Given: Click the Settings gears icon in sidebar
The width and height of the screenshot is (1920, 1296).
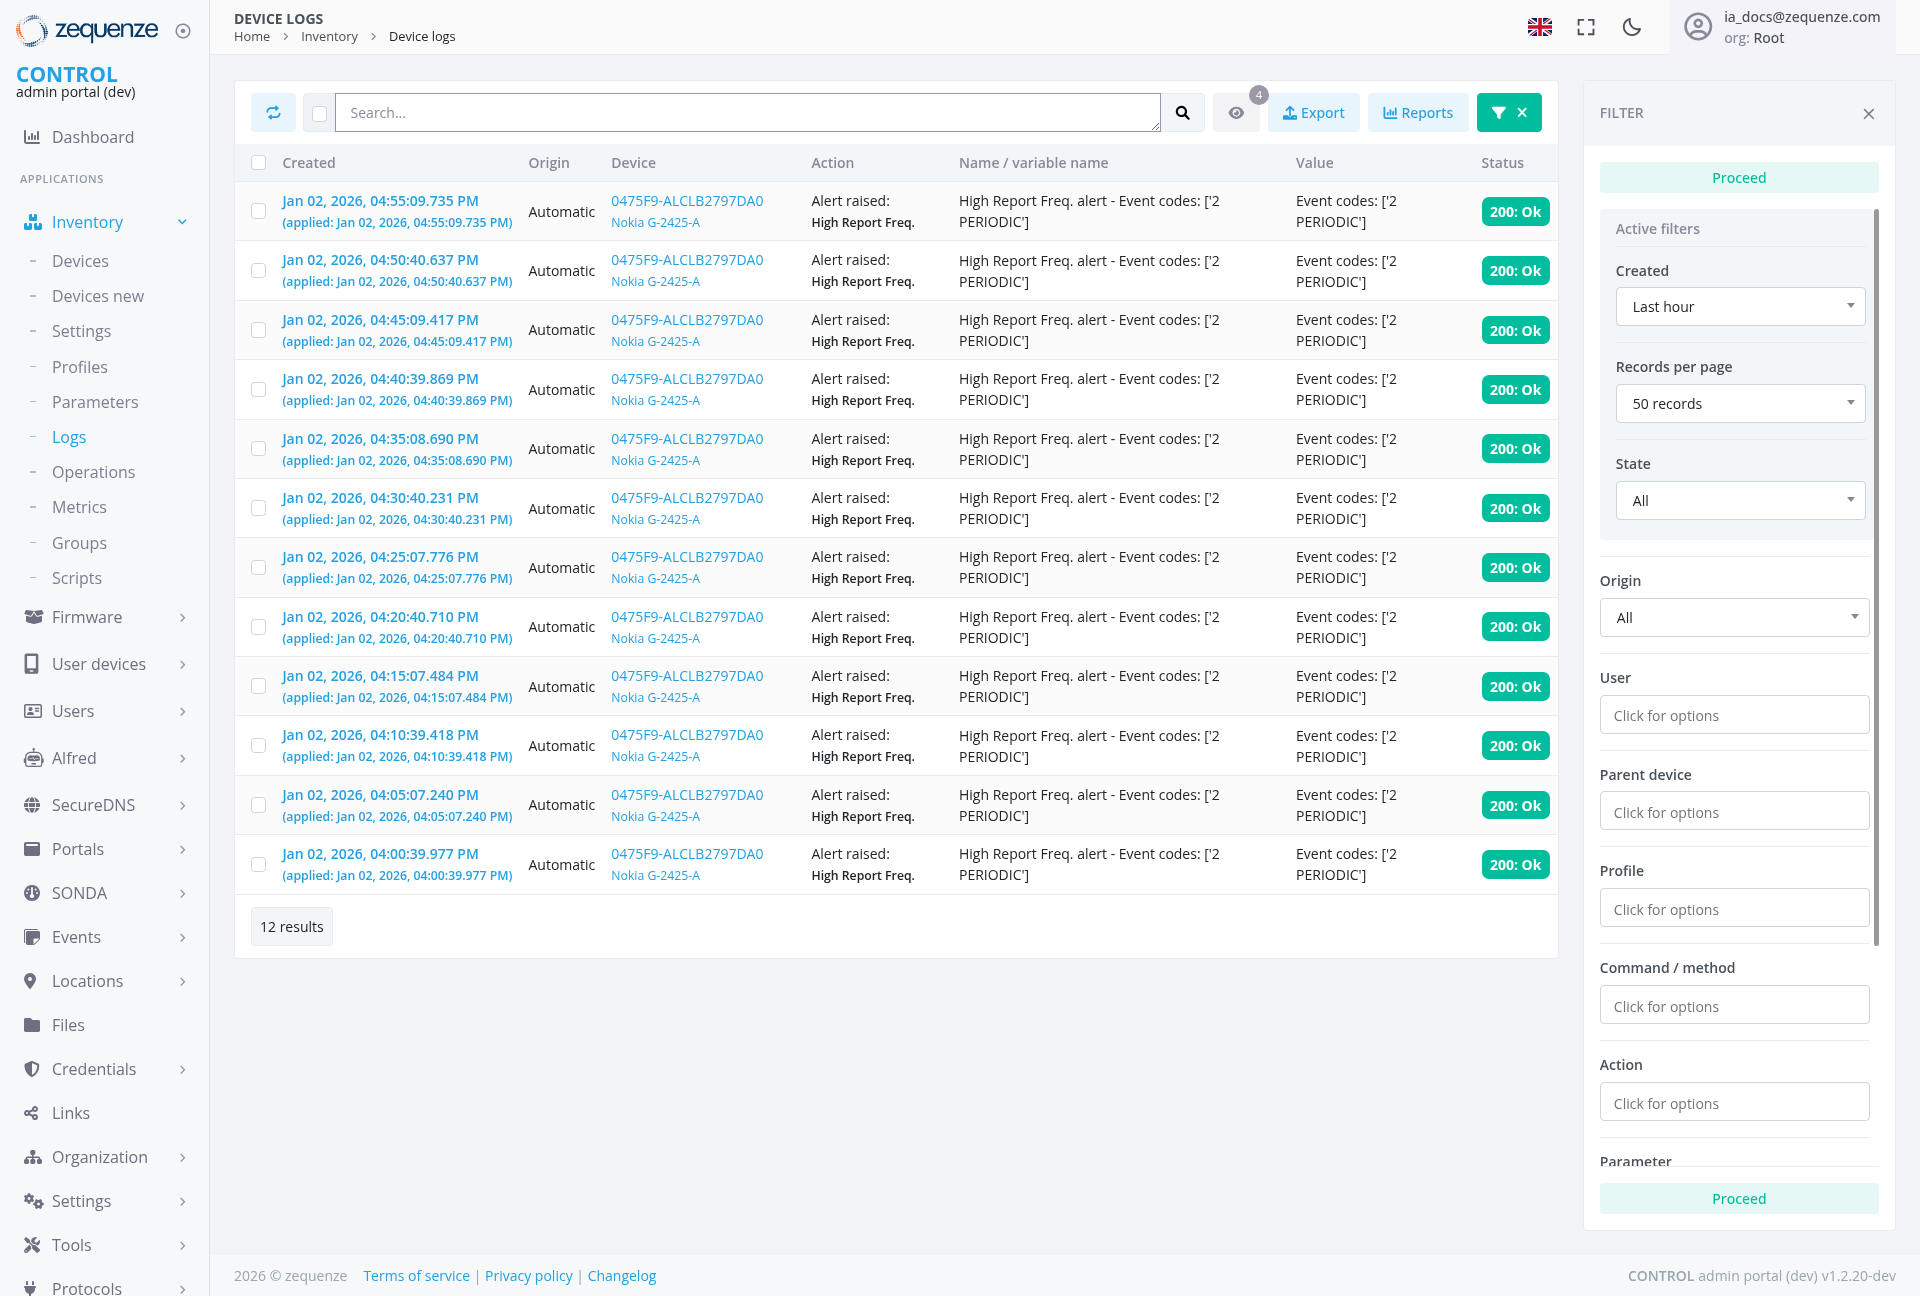Looking at the screenshot, I should tap(33, 1201).
